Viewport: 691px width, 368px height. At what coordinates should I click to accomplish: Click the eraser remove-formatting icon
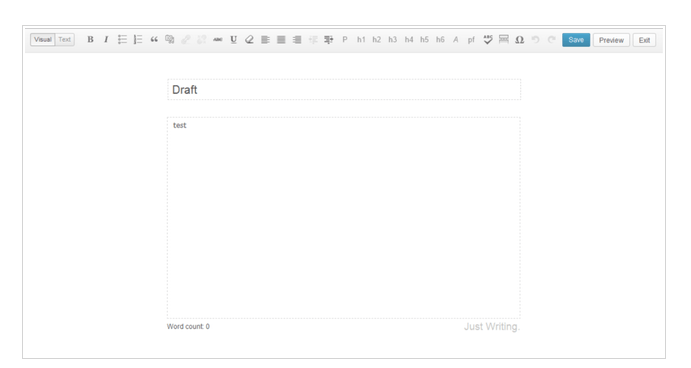pyautogui.click(x=249, y=40)
